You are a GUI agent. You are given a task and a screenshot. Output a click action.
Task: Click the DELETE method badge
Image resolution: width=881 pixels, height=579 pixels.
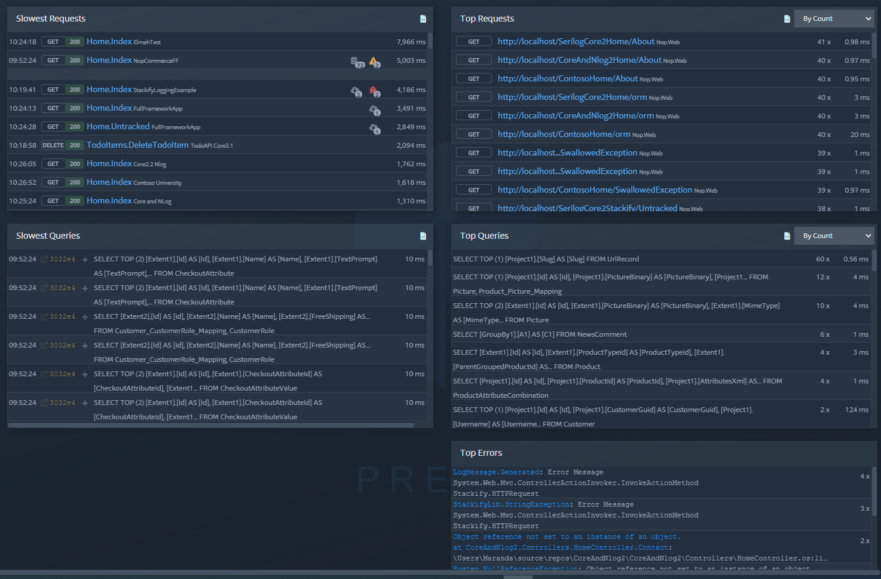tap(53, 145)
